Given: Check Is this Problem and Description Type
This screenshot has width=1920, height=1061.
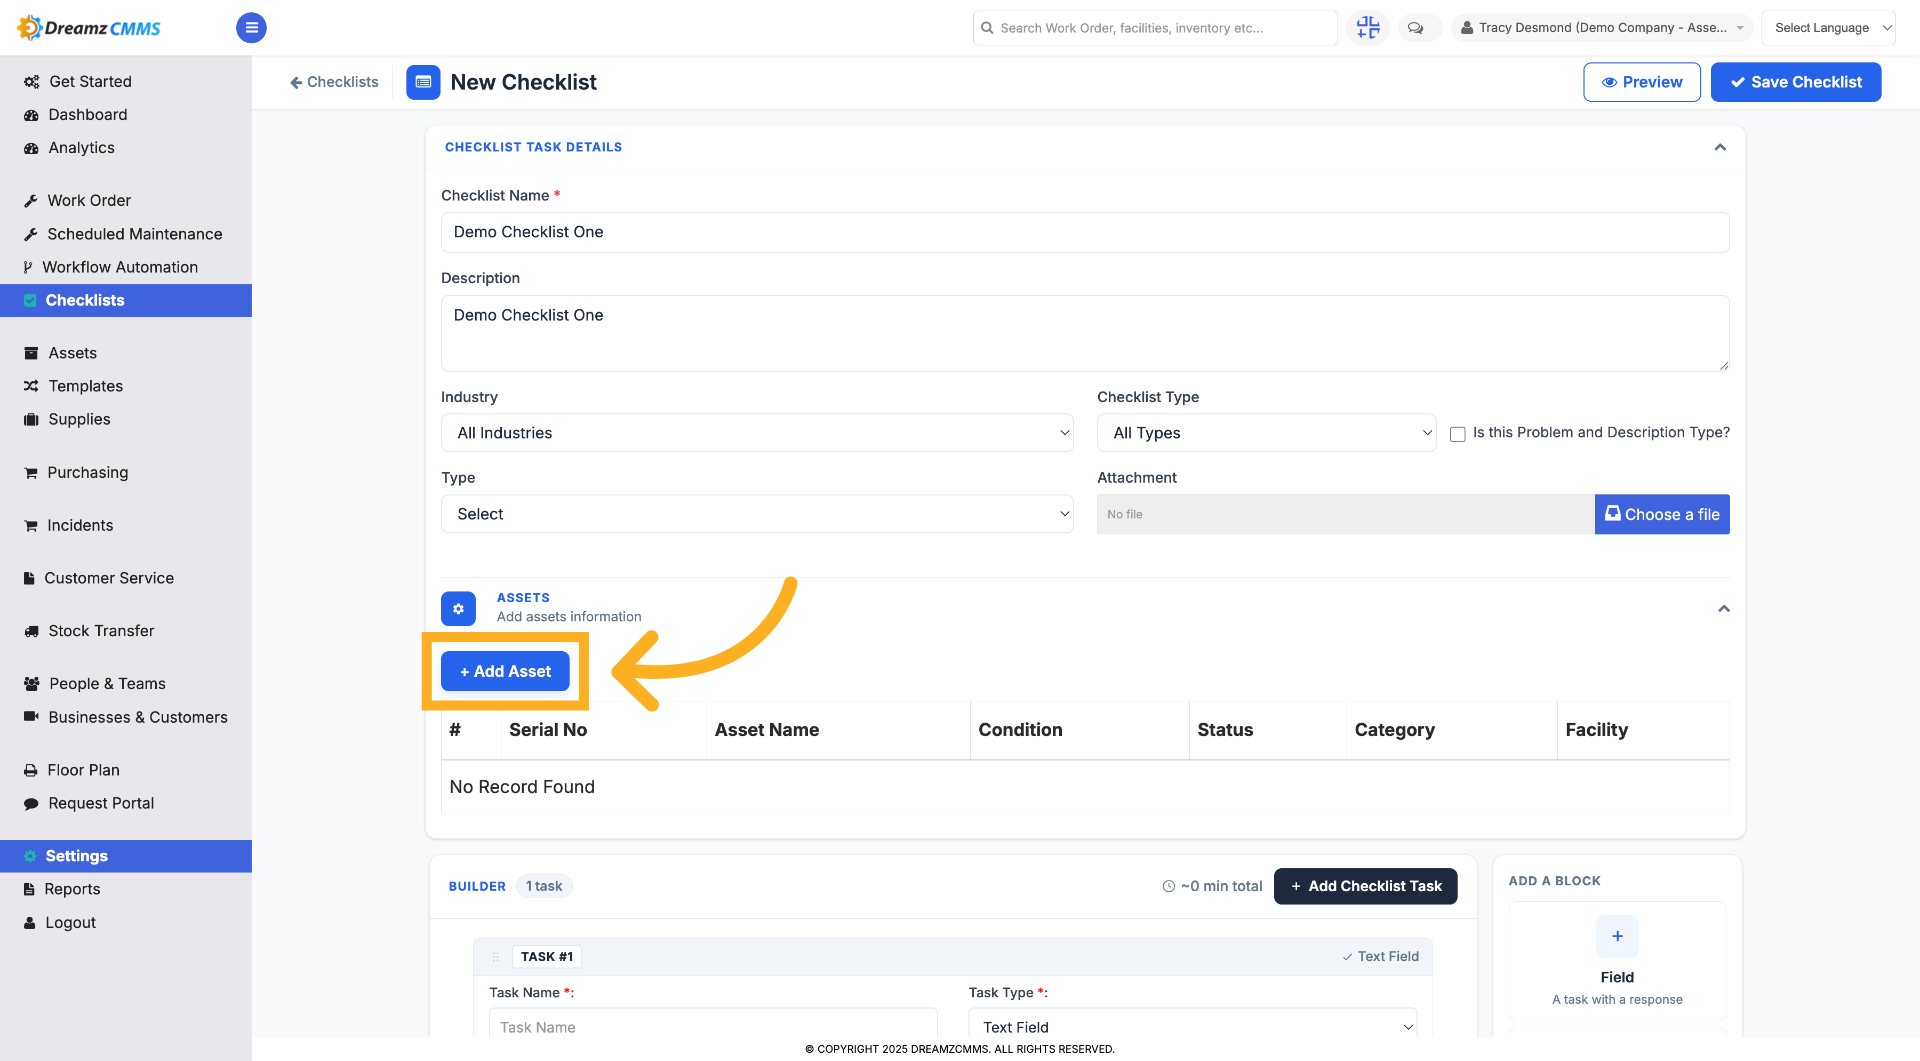Looking at the screenshot, I should [1458, 434].
